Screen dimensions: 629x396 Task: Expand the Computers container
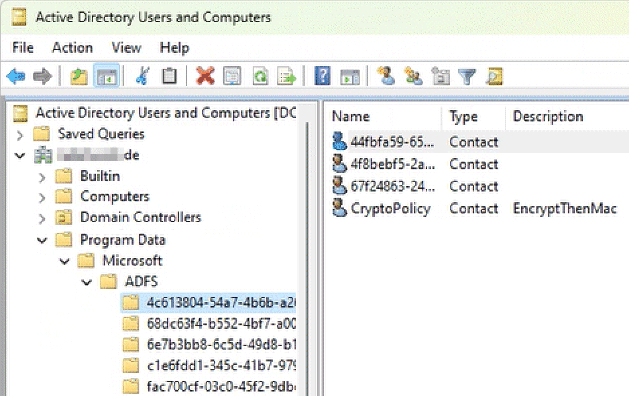click(x=42, y=197)
